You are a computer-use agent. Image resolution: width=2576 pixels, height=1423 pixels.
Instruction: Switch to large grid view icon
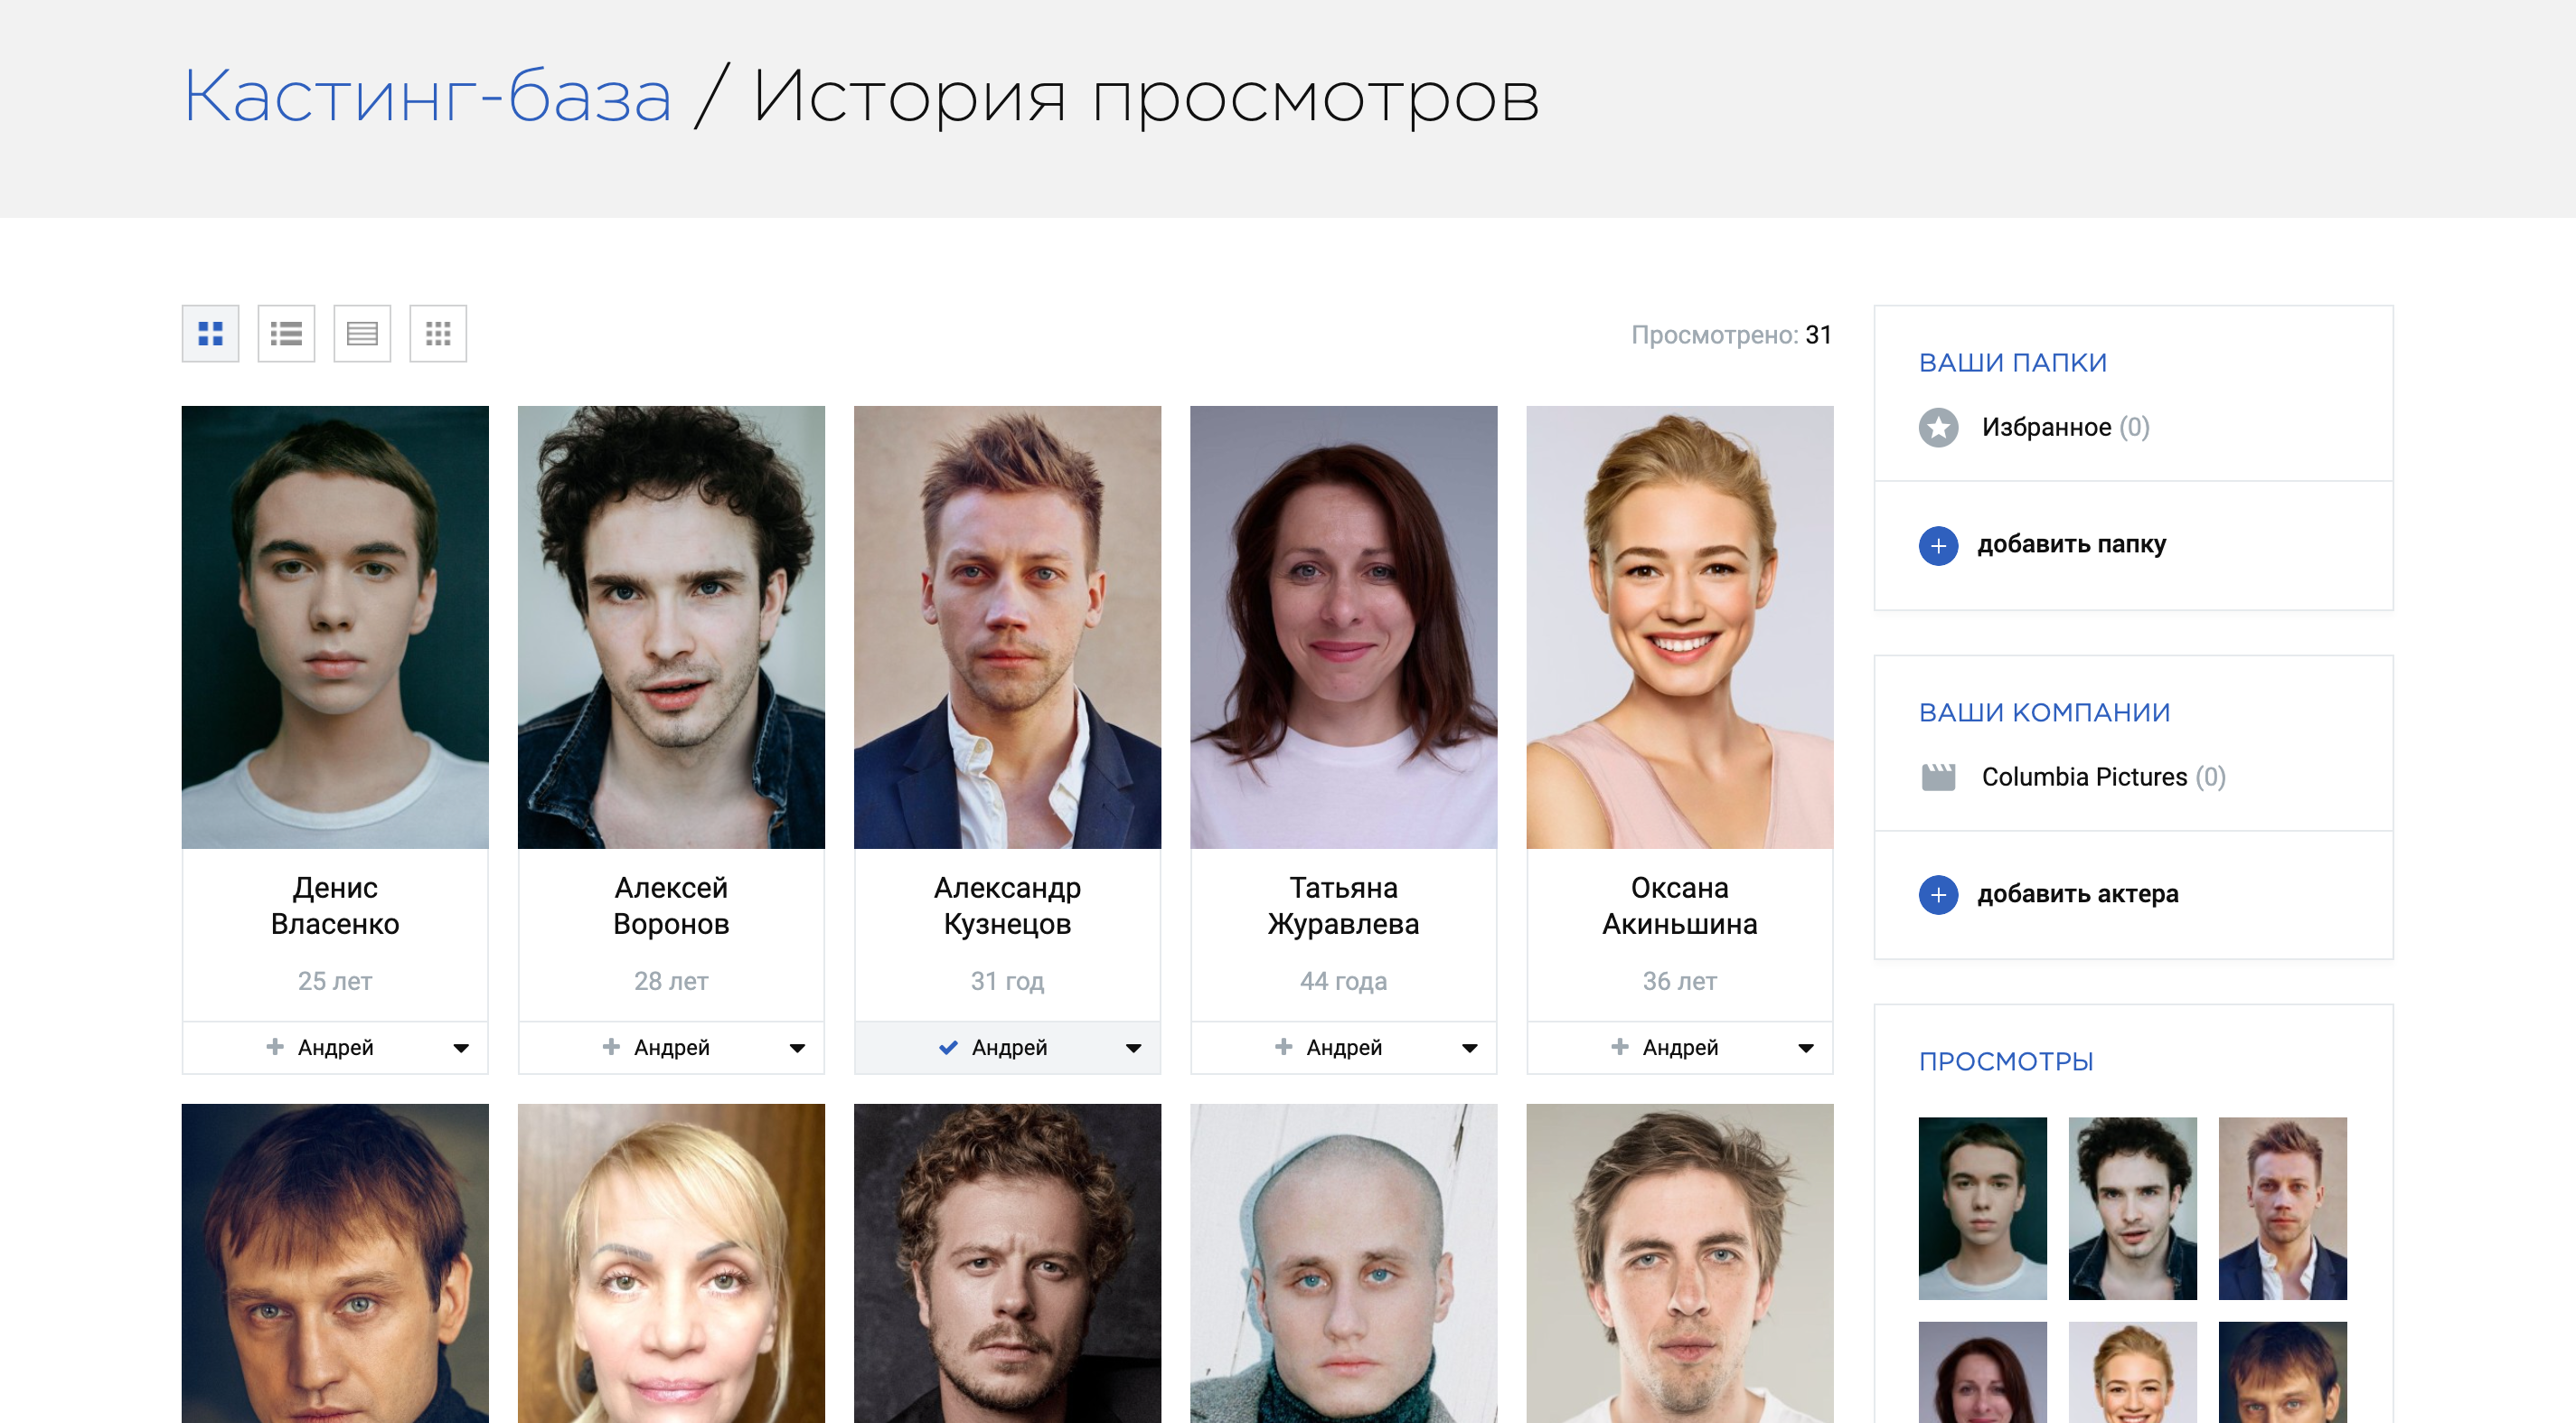pos(210,333)
